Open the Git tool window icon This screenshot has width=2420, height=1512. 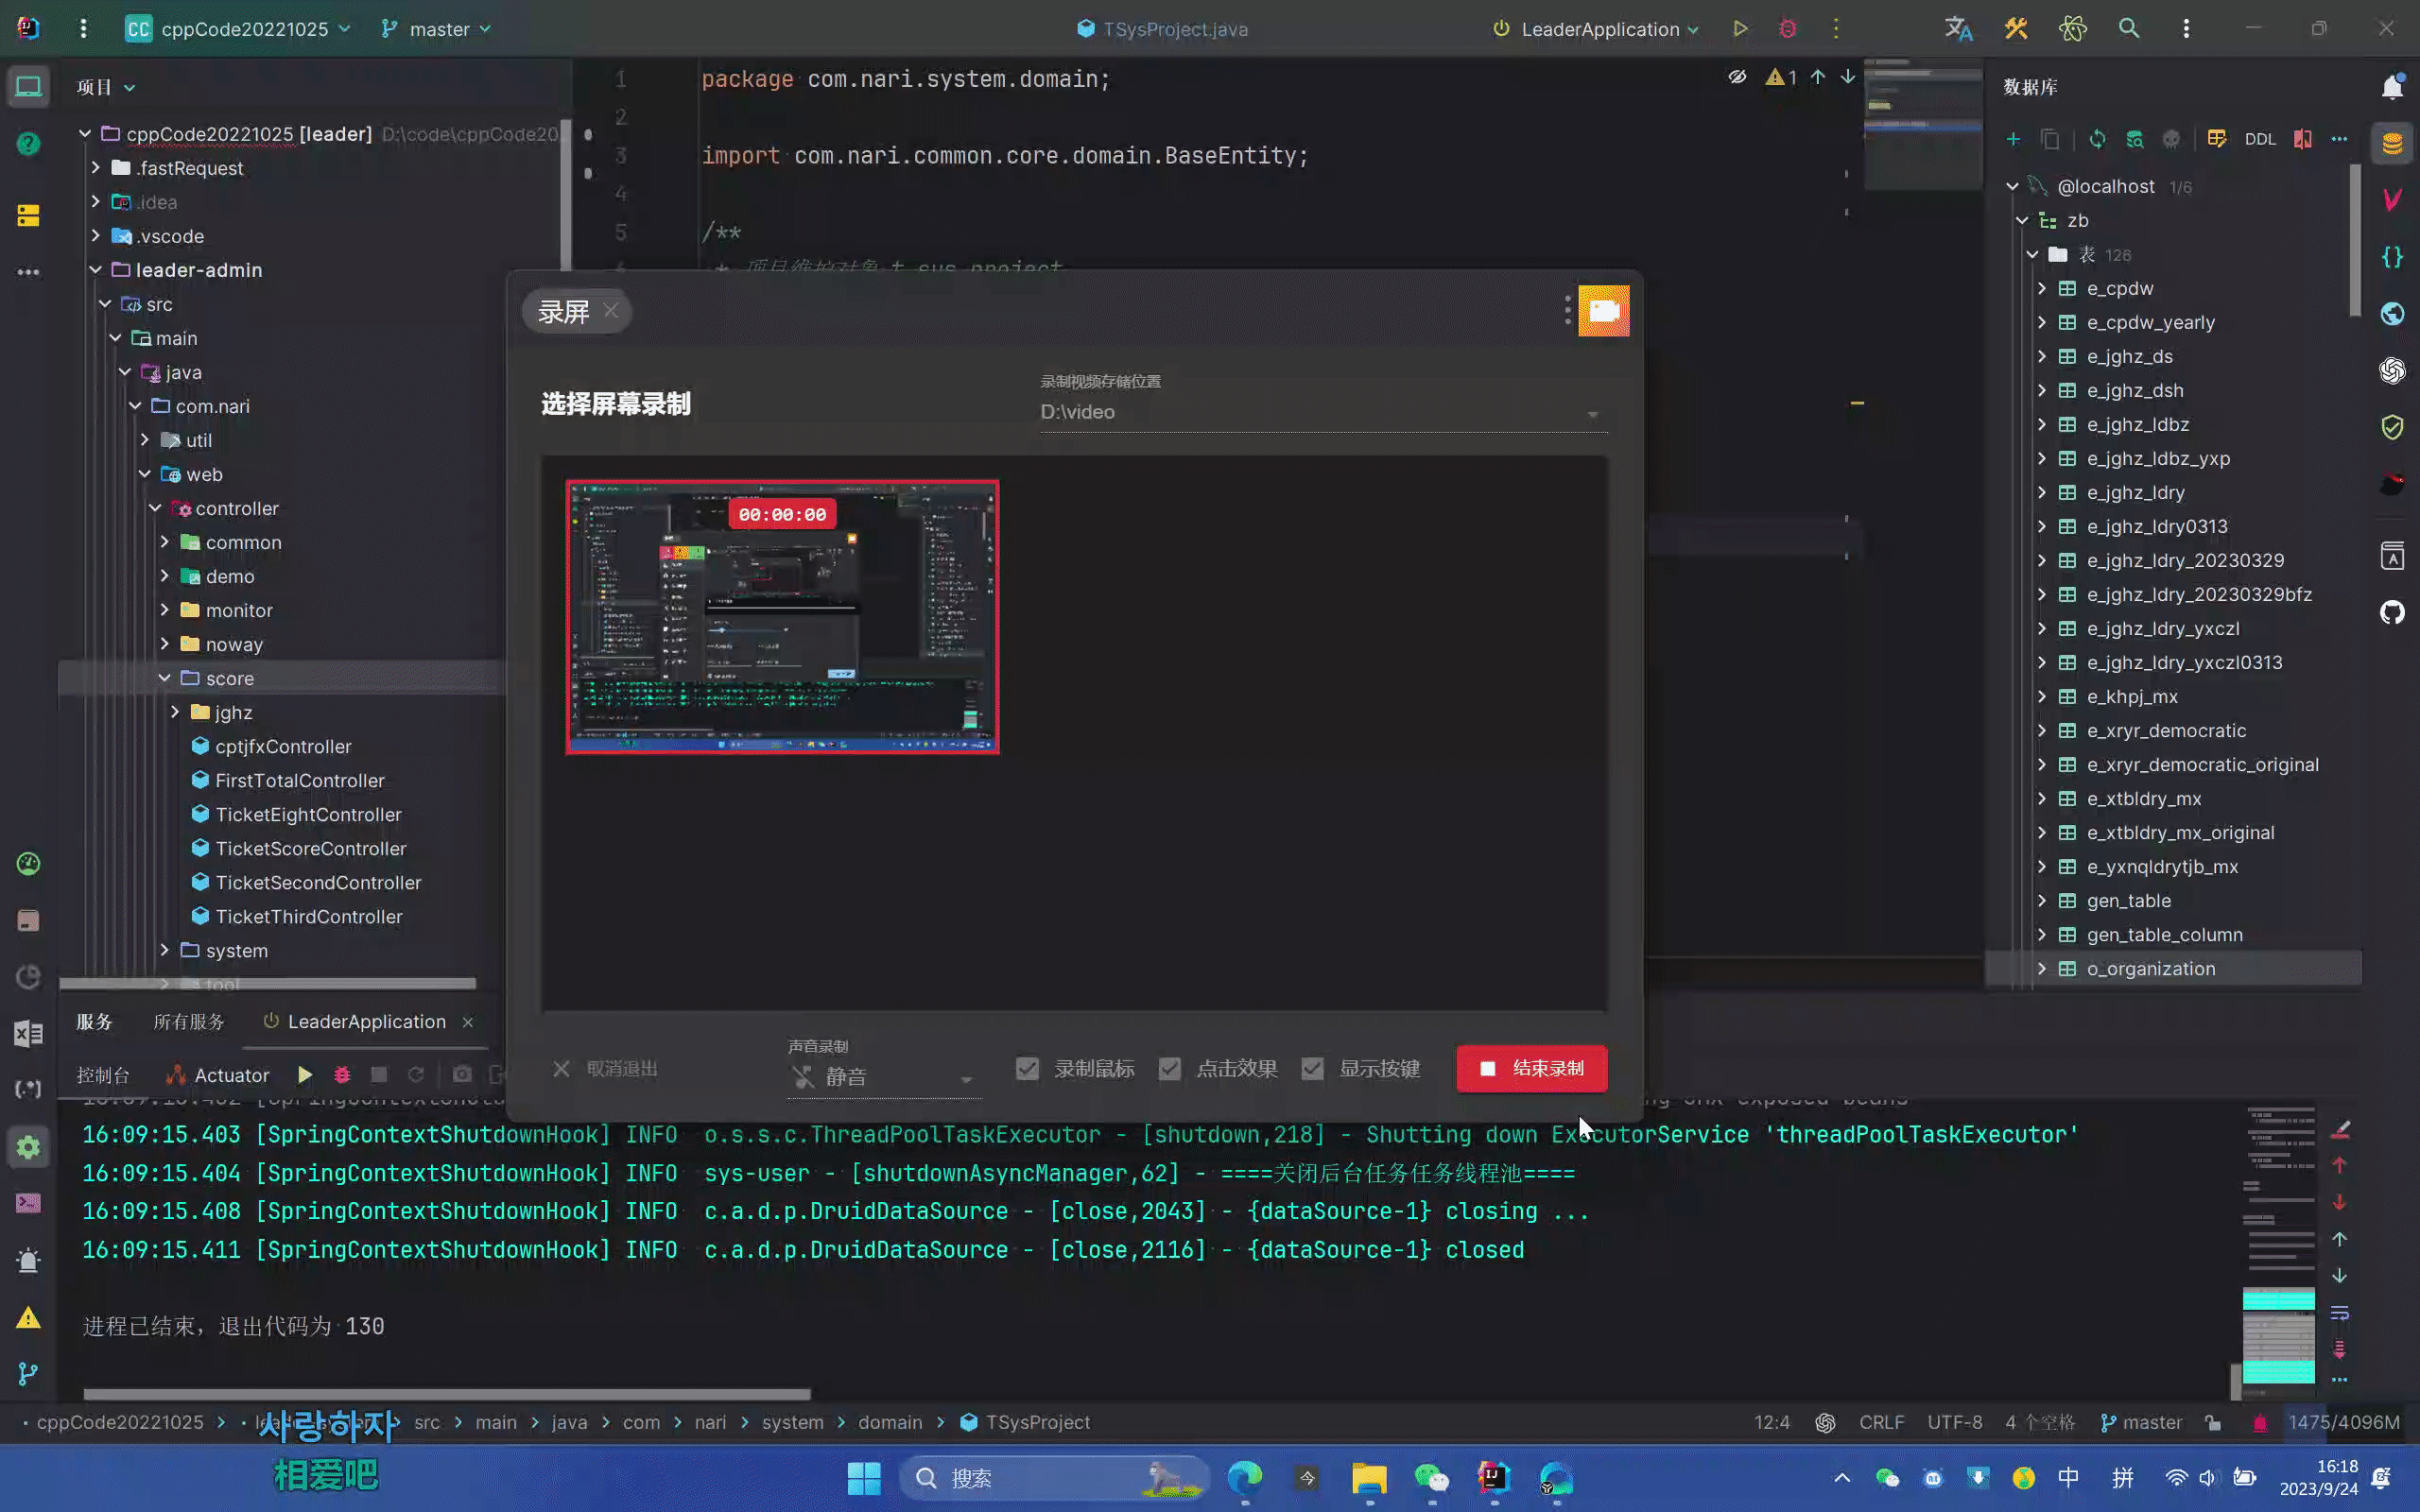pos(28,1373)
